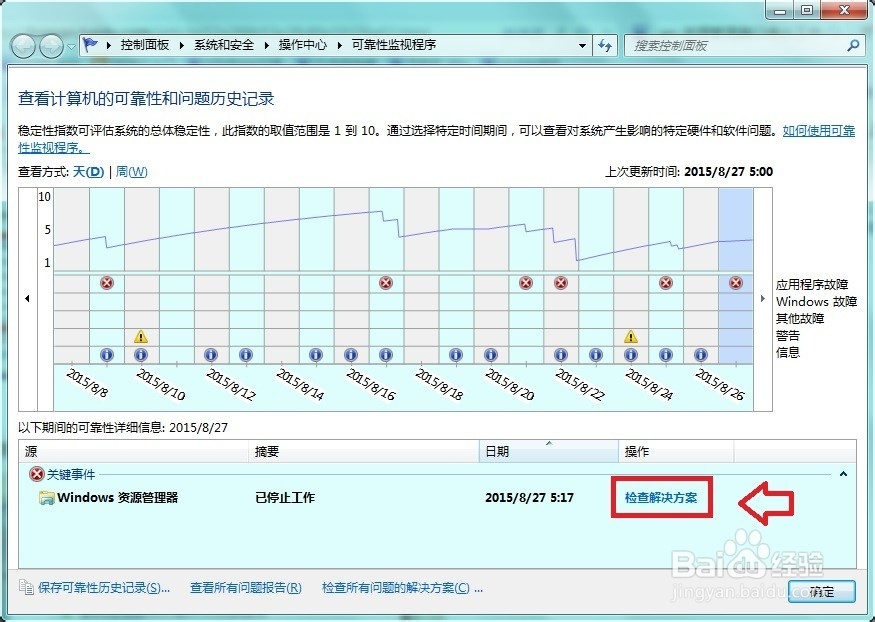Click the blue information icon on 2015/8/16

tap(350, 354)
